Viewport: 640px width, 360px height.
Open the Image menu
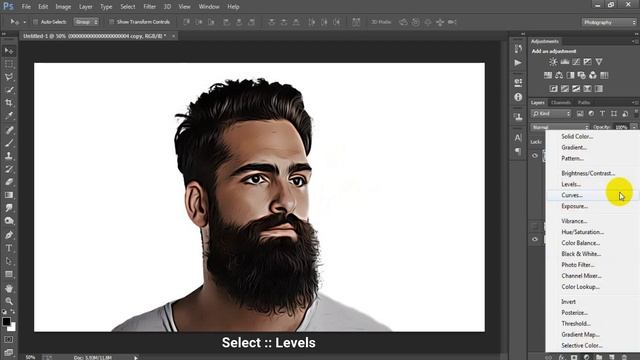63,7
